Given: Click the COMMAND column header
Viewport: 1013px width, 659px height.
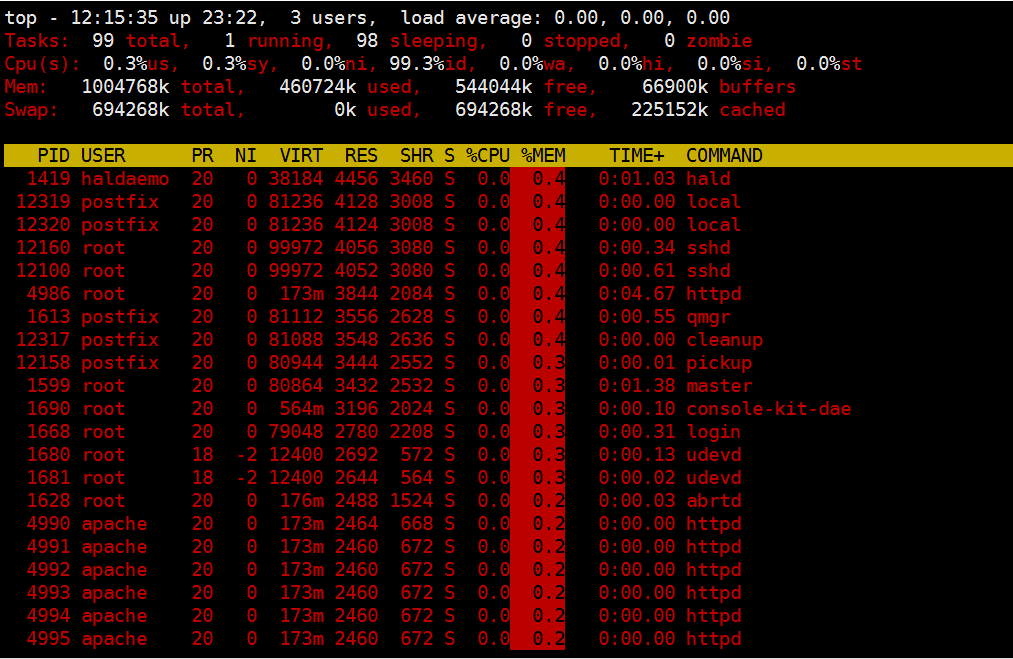Looking at the screenshot, I should (724, 156).
